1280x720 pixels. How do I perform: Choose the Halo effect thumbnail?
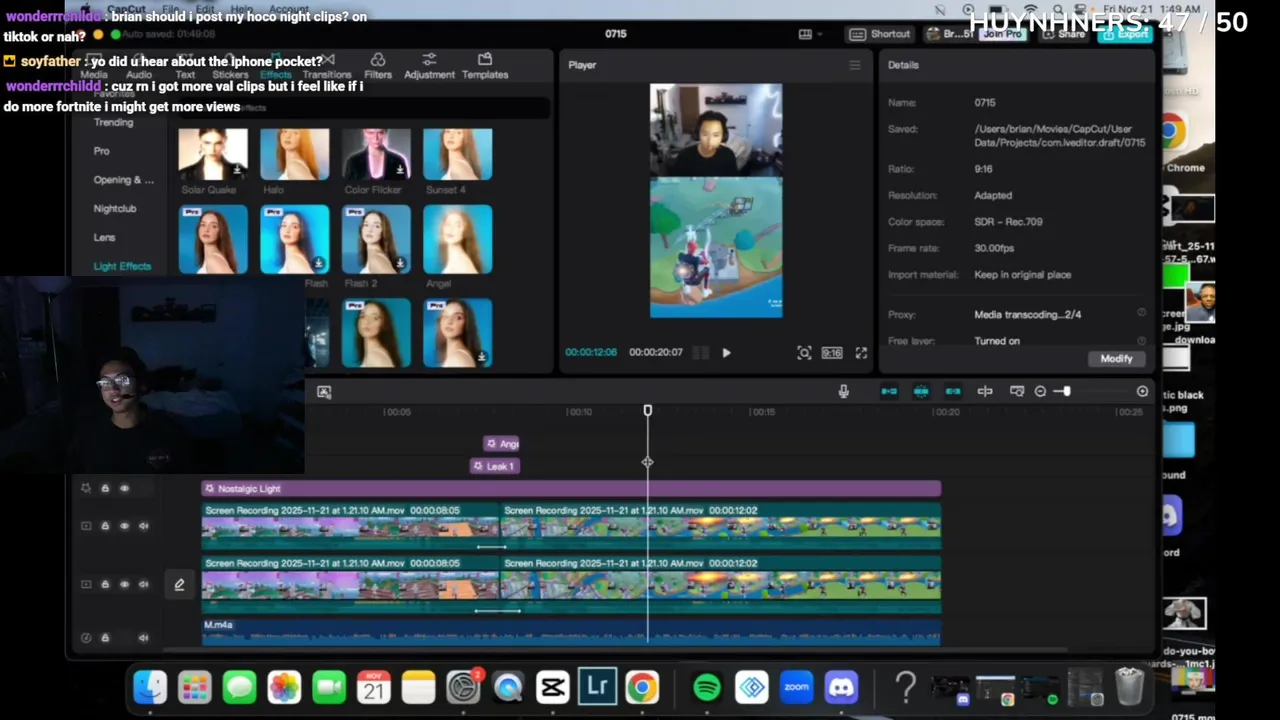[x=295, y=154]
